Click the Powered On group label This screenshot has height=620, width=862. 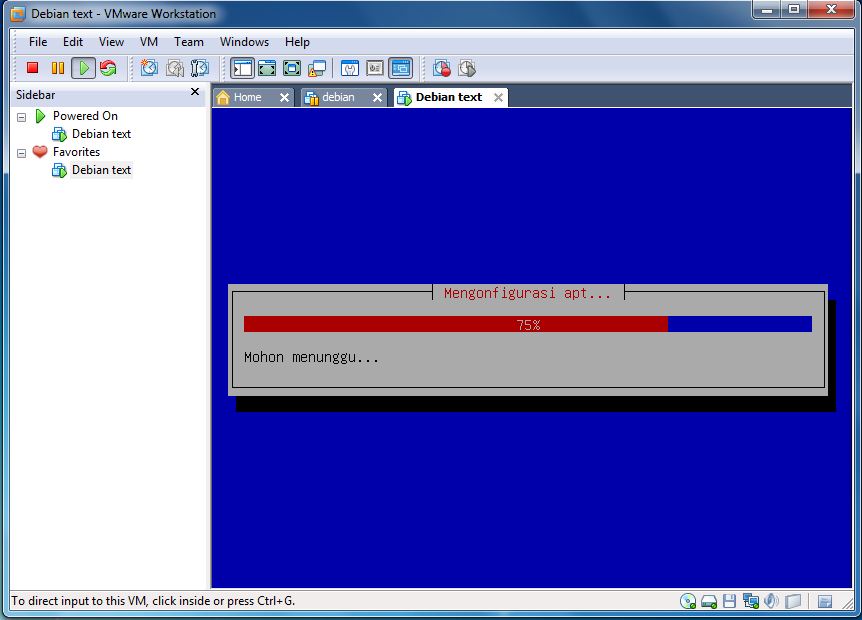pos(85,116)
